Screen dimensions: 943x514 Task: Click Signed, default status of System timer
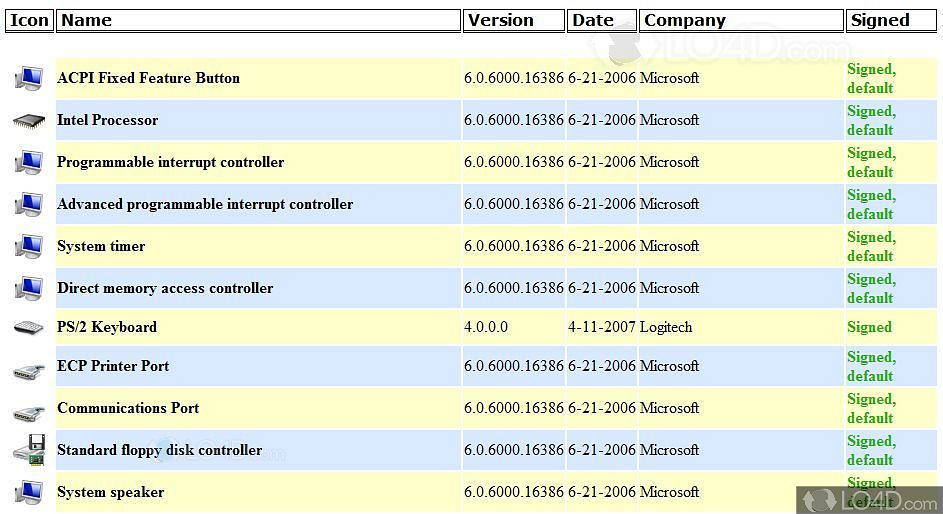tap(871, 246)
